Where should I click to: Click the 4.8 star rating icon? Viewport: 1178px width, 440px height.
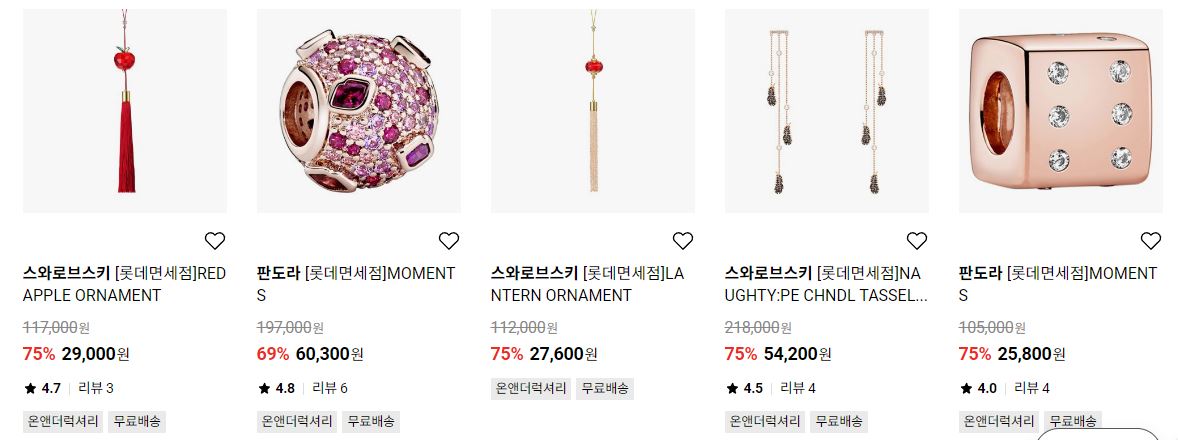pos(264,388)
